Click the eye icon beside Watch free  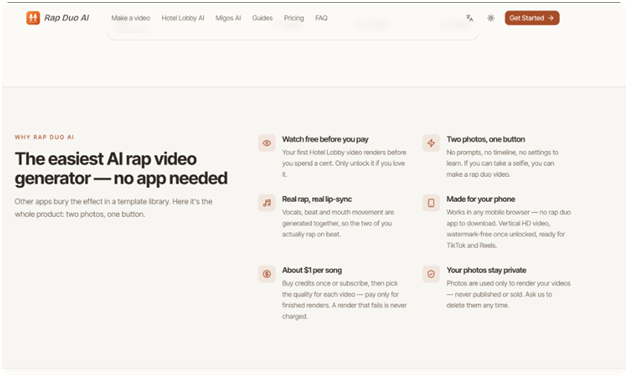pyautogui.click(x=267, y=143)
